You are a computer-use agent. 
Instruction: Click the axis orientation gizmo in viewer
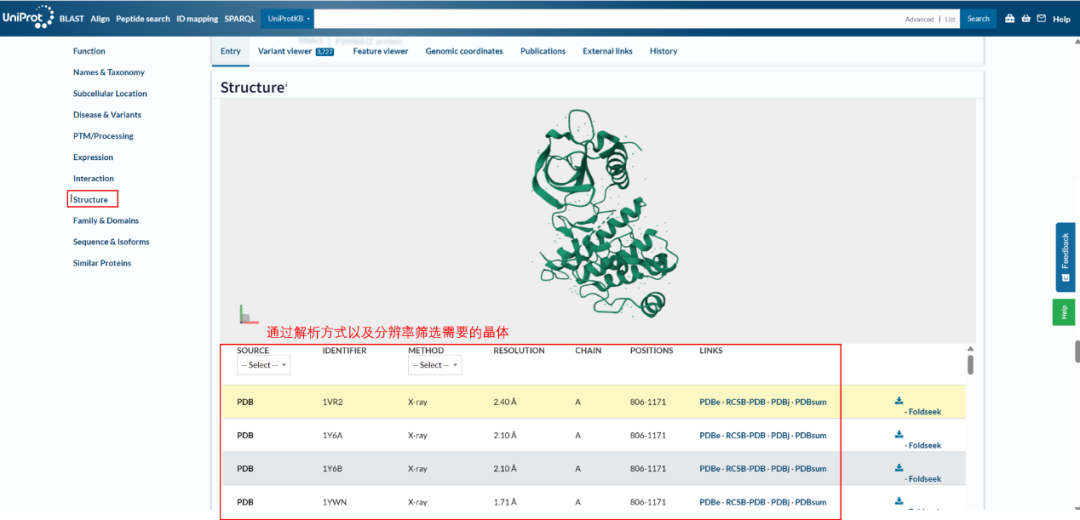tap(247, 315)
